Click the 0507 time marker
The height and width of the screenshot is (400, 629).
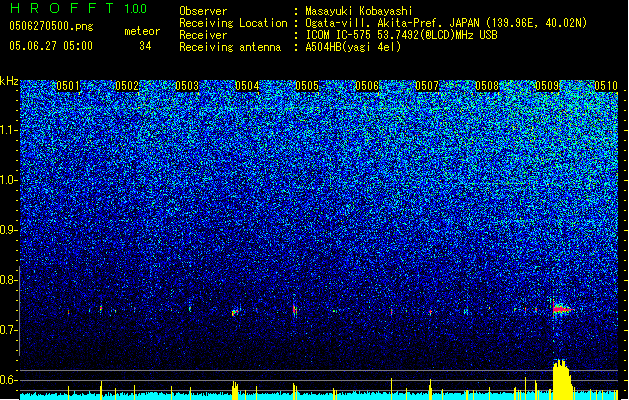(427, 86)
